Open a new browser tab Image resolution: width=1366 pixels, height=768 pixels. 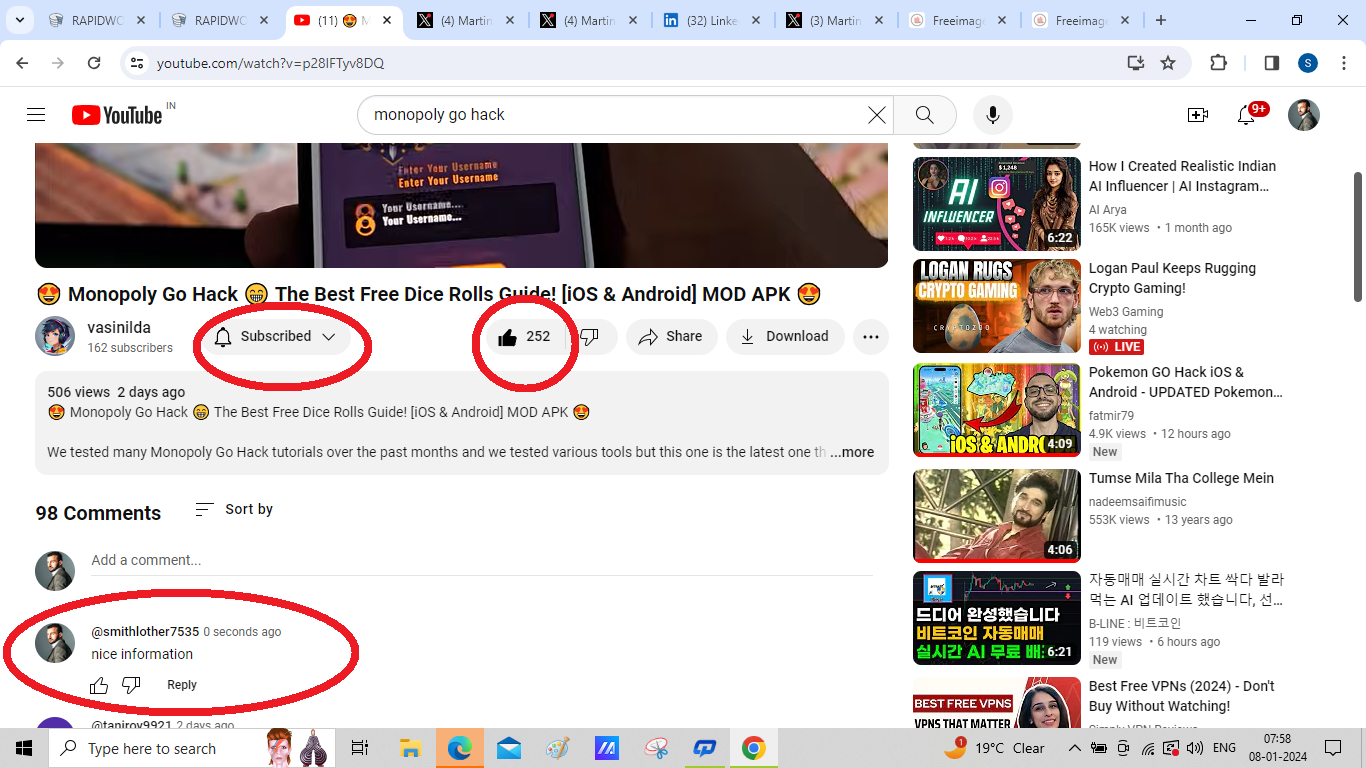[1161, 20]
